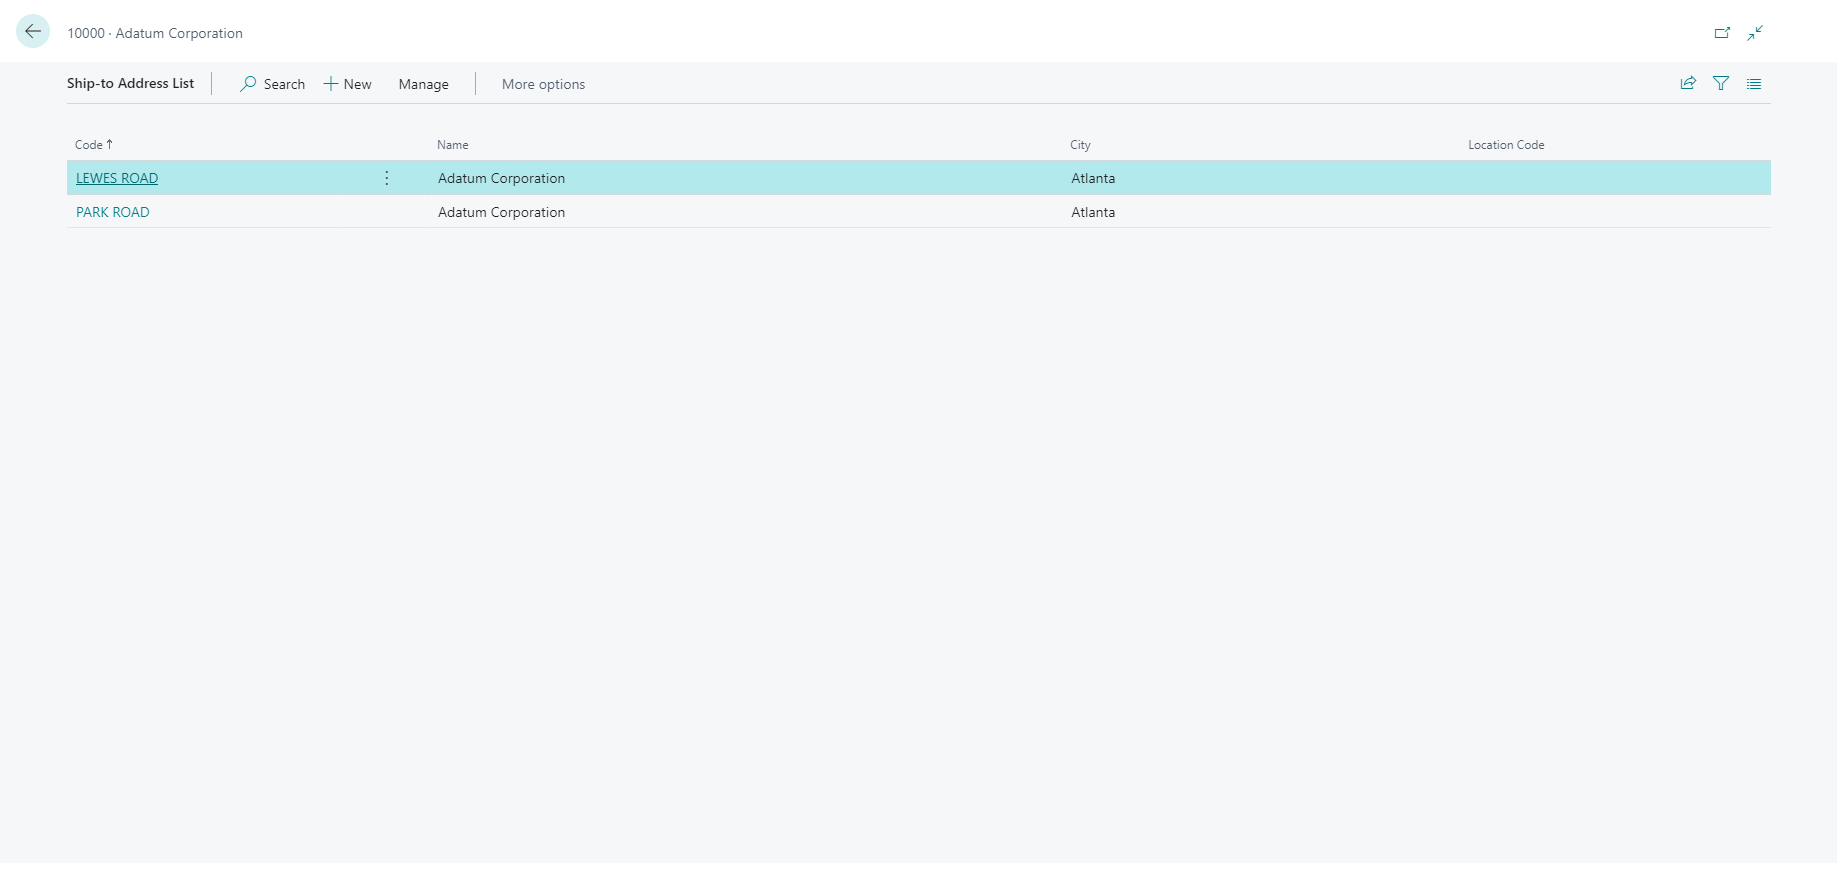Image resolution: width=1837 pixels, height=887 pixels.
Task: Select Adatum Corporation name in PARK ROAD row
Action: tap(502, 212)
